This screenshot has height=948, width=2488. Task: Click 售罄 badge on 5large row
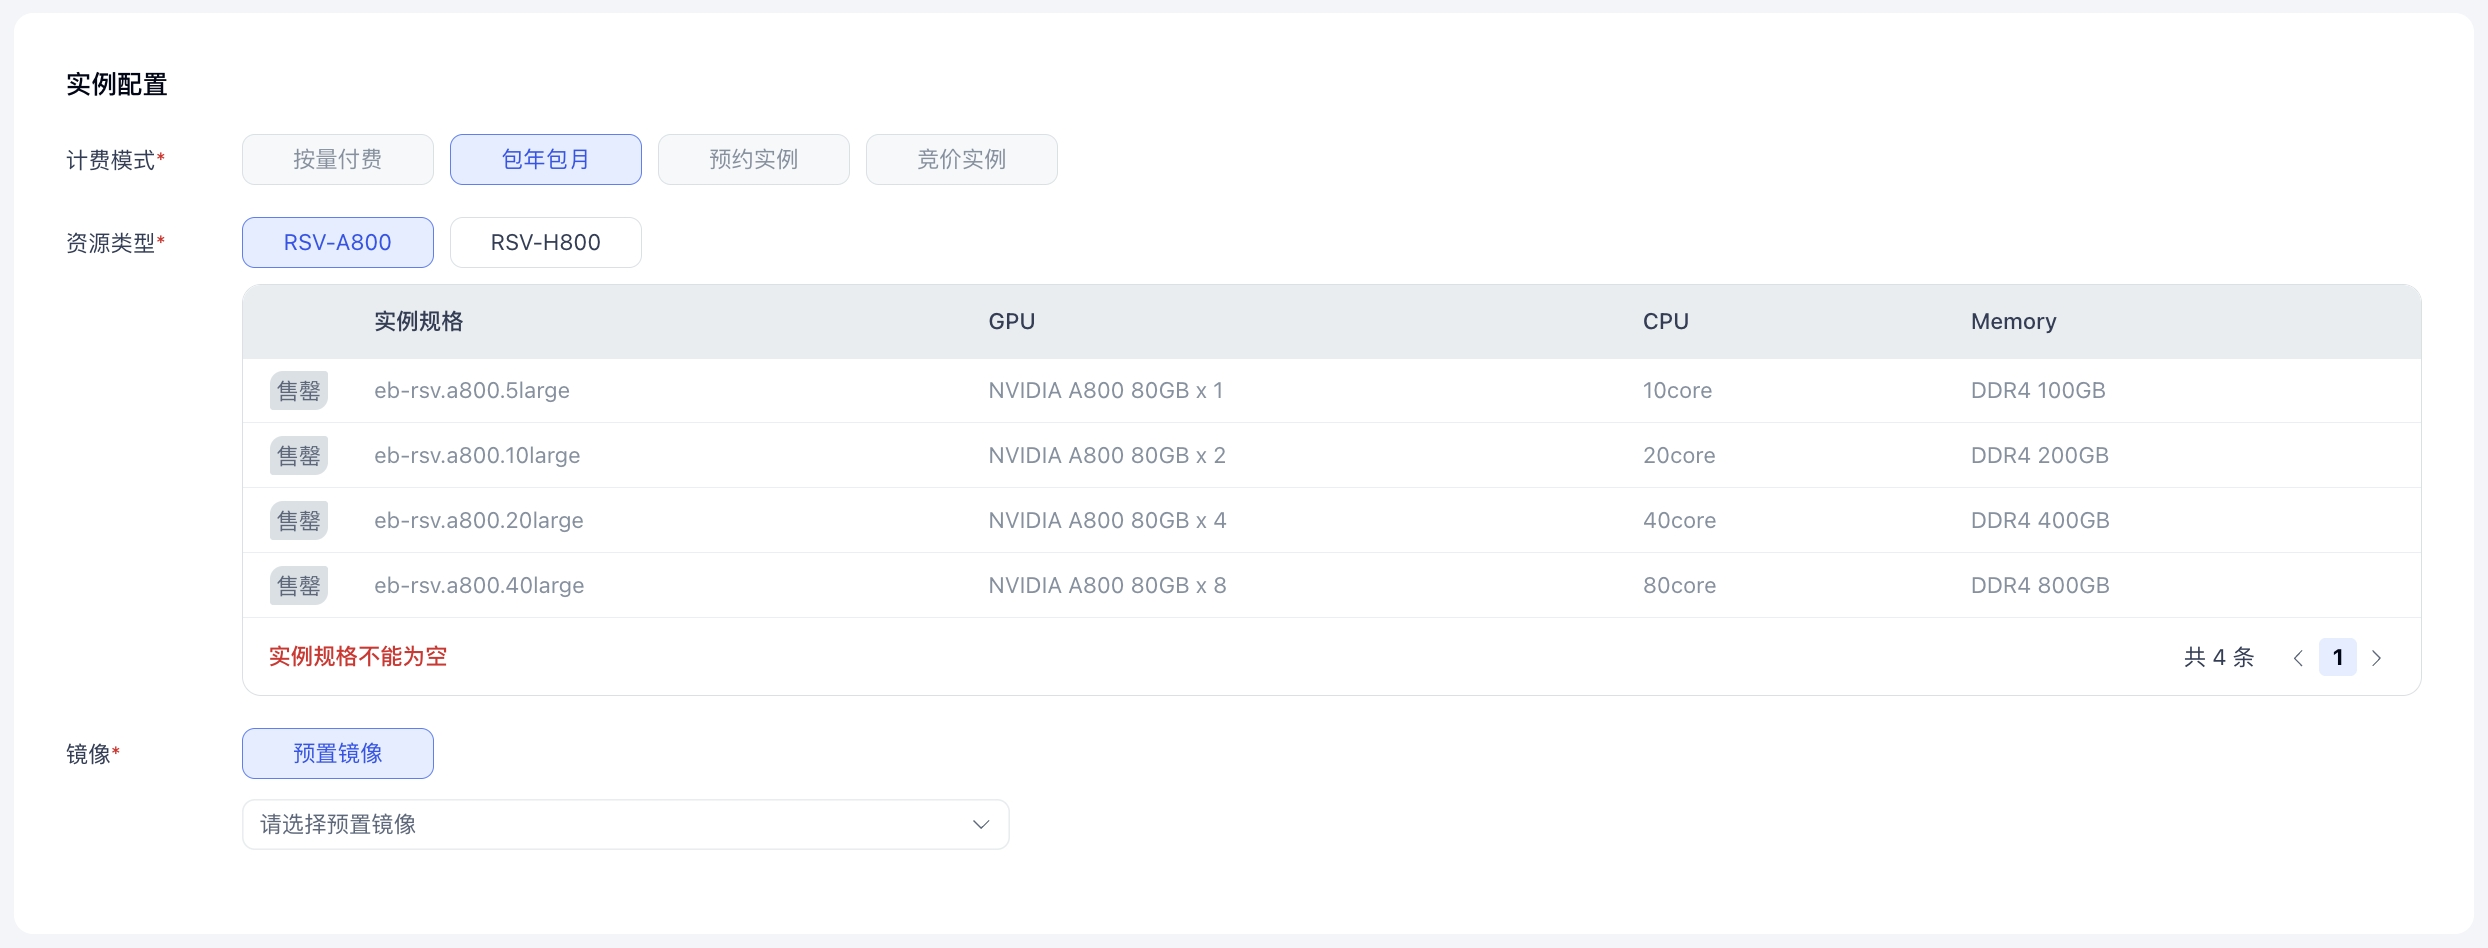[x=298, y=391]
